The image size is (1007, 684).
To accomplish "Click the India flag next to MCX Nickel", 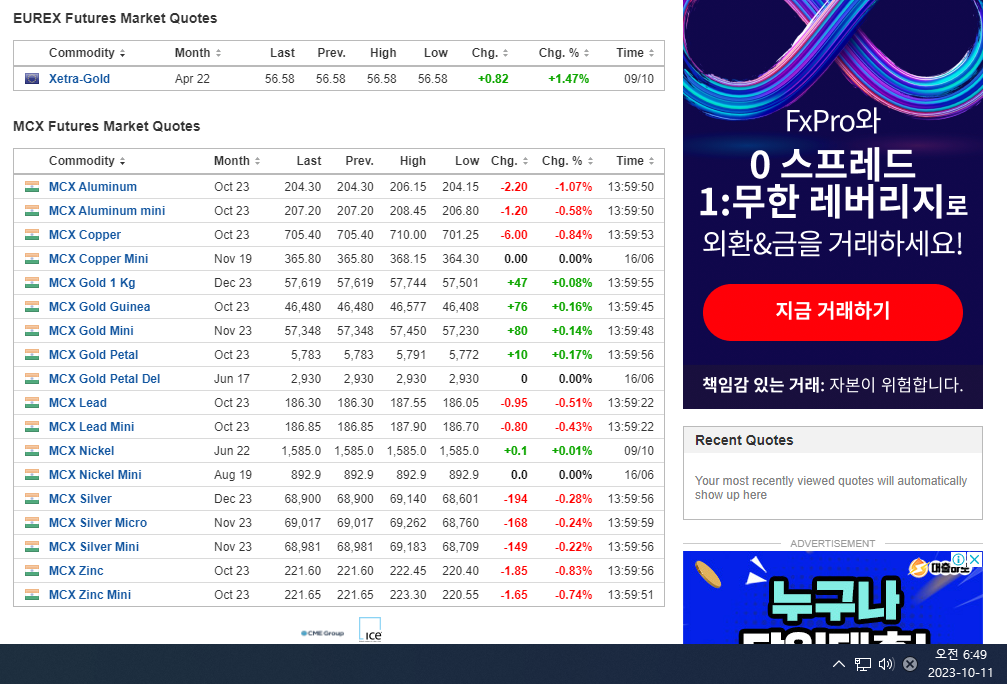I will (x=31, y=451).
